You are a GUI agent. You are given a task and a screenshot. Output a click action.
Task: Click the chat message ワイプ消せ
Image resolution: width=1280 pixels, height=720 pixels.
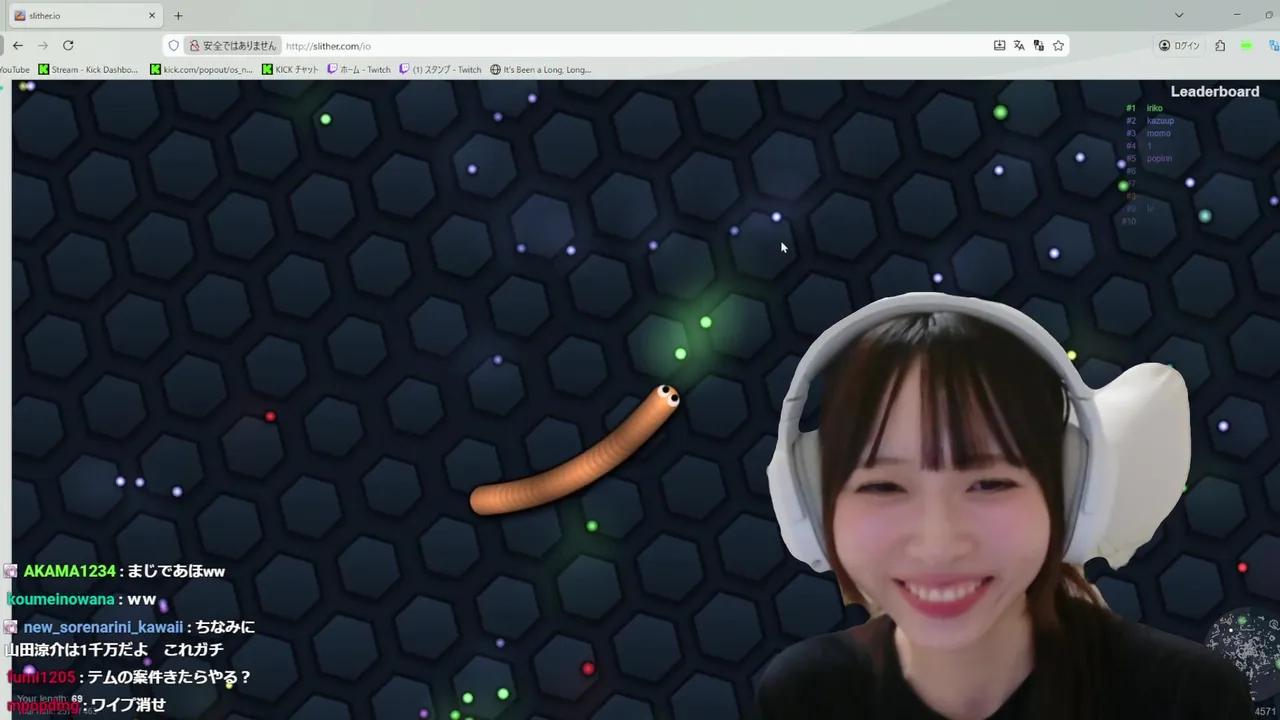128,705
